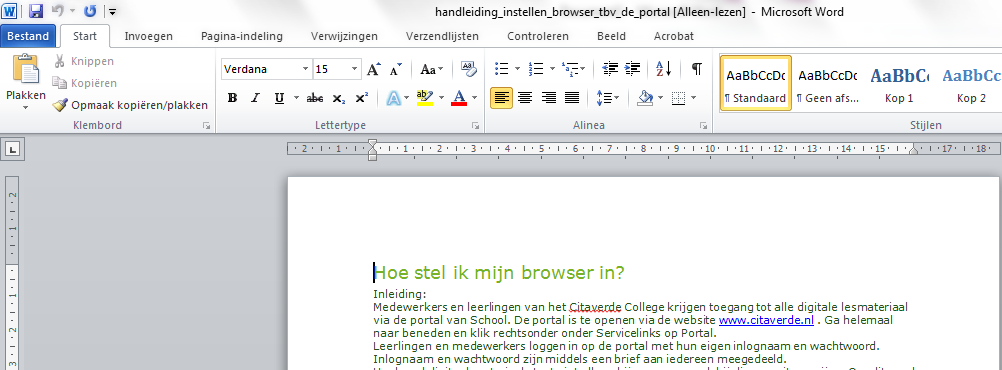Switch to the Verzendlijsten tab
This screenshot has height=370, width=1002.
442,36
